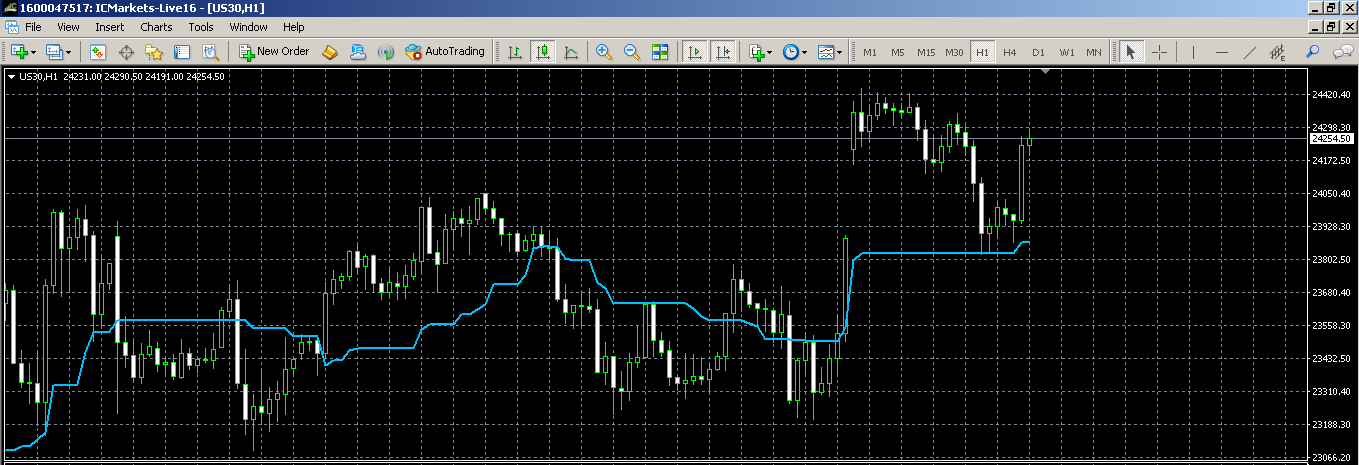Tile chart windows icon
The width and height of the screenshot is (1359, 465).
[x=659, y=51]
